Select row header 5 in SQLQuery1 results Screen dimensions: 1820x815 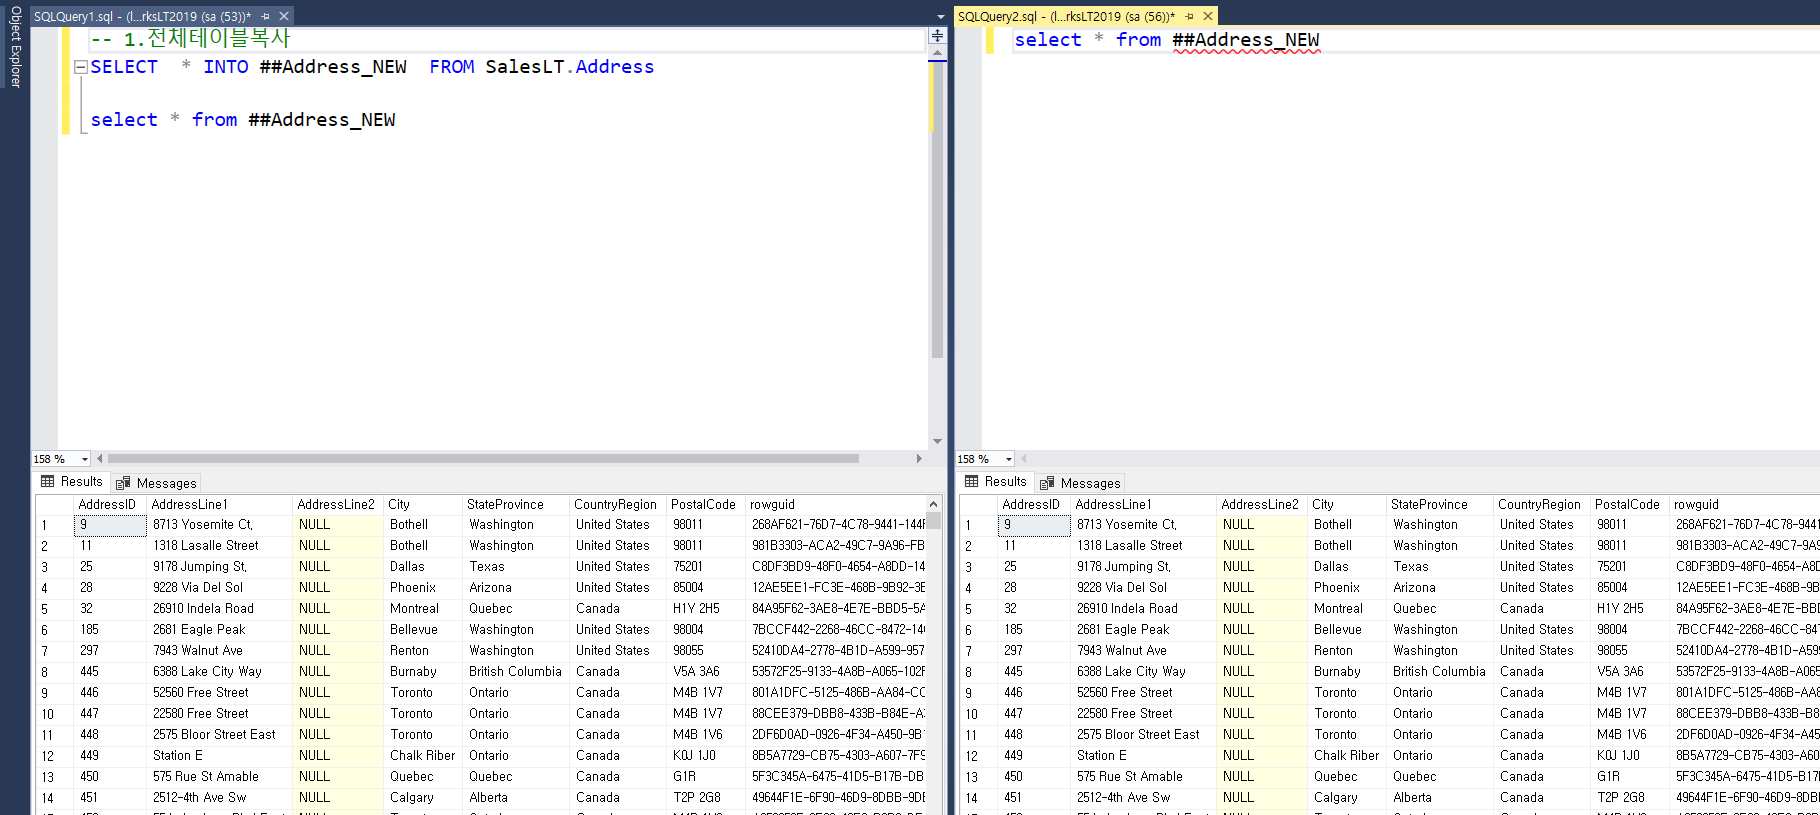(x=54, y=609)
